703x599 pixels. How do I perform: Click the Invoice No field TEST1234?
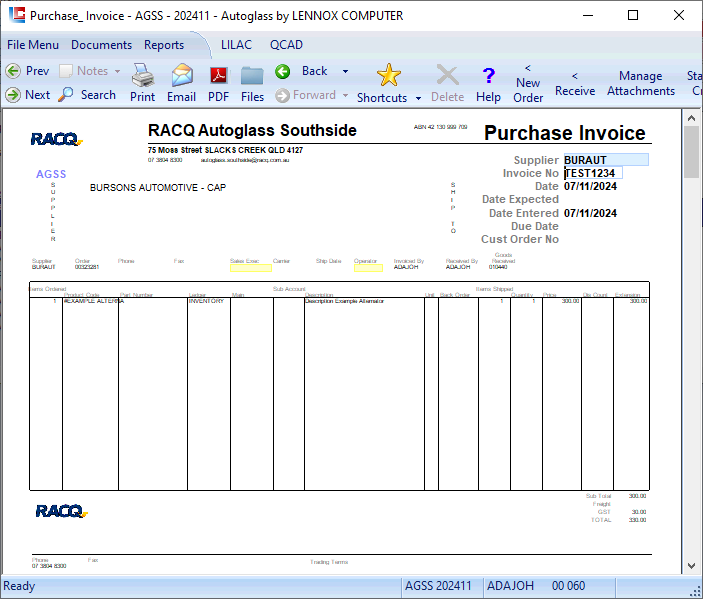click(x=593, y=173)
